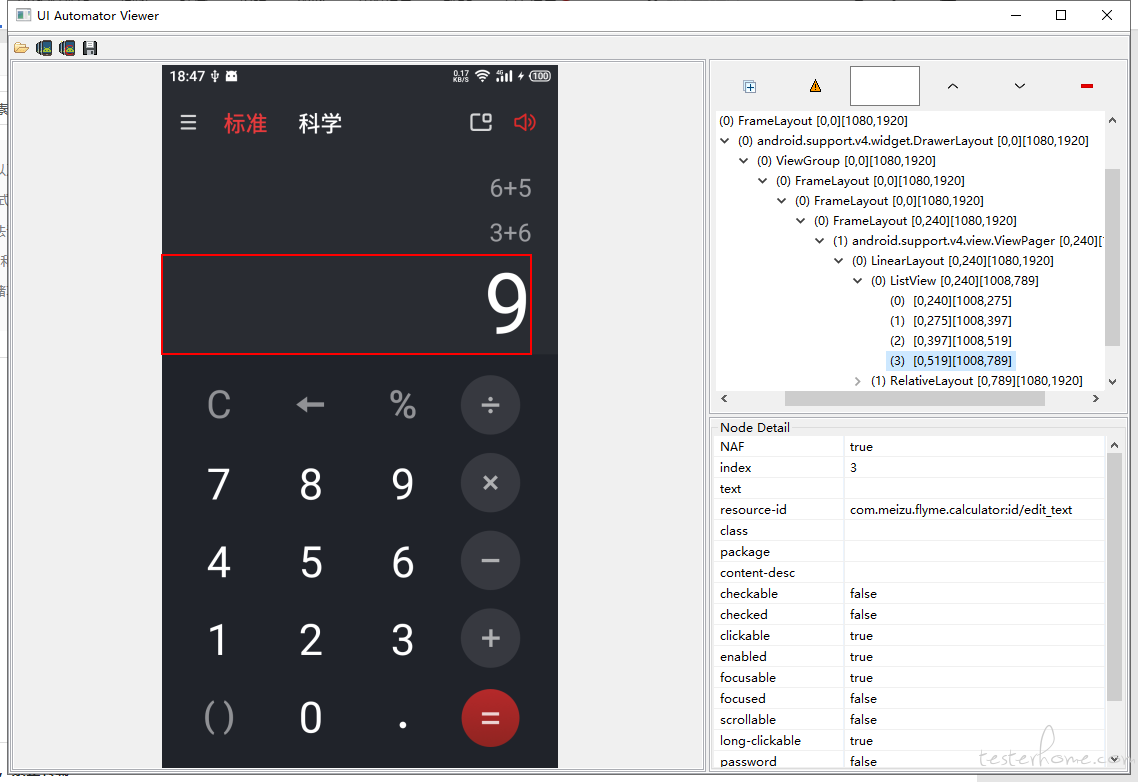
Task: Toggle the NAF nodes warning icon
Action: [x=816, y=86]
